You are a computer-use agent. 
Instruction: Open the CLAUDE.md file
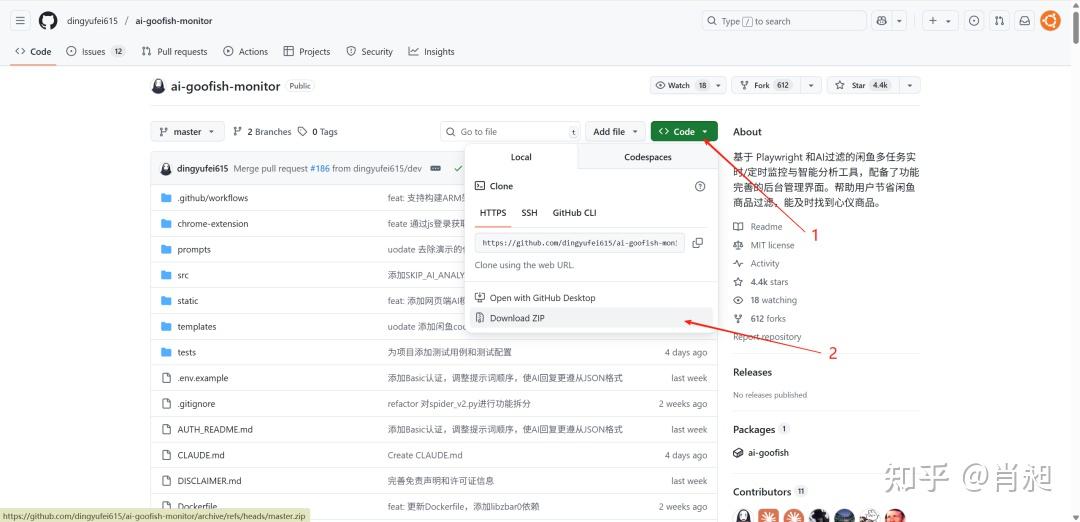(200, 455)
